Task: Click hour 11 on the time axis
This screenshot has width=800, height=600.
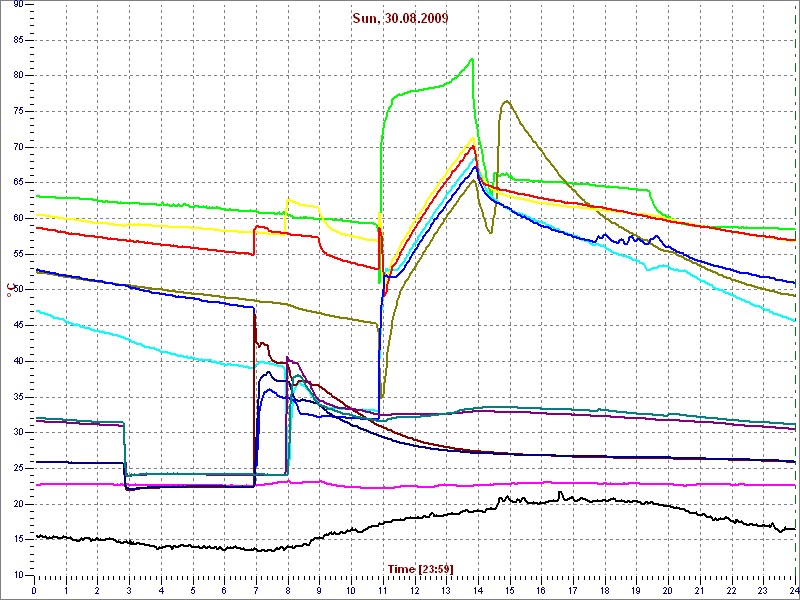Action: click(x=382, y=592)
